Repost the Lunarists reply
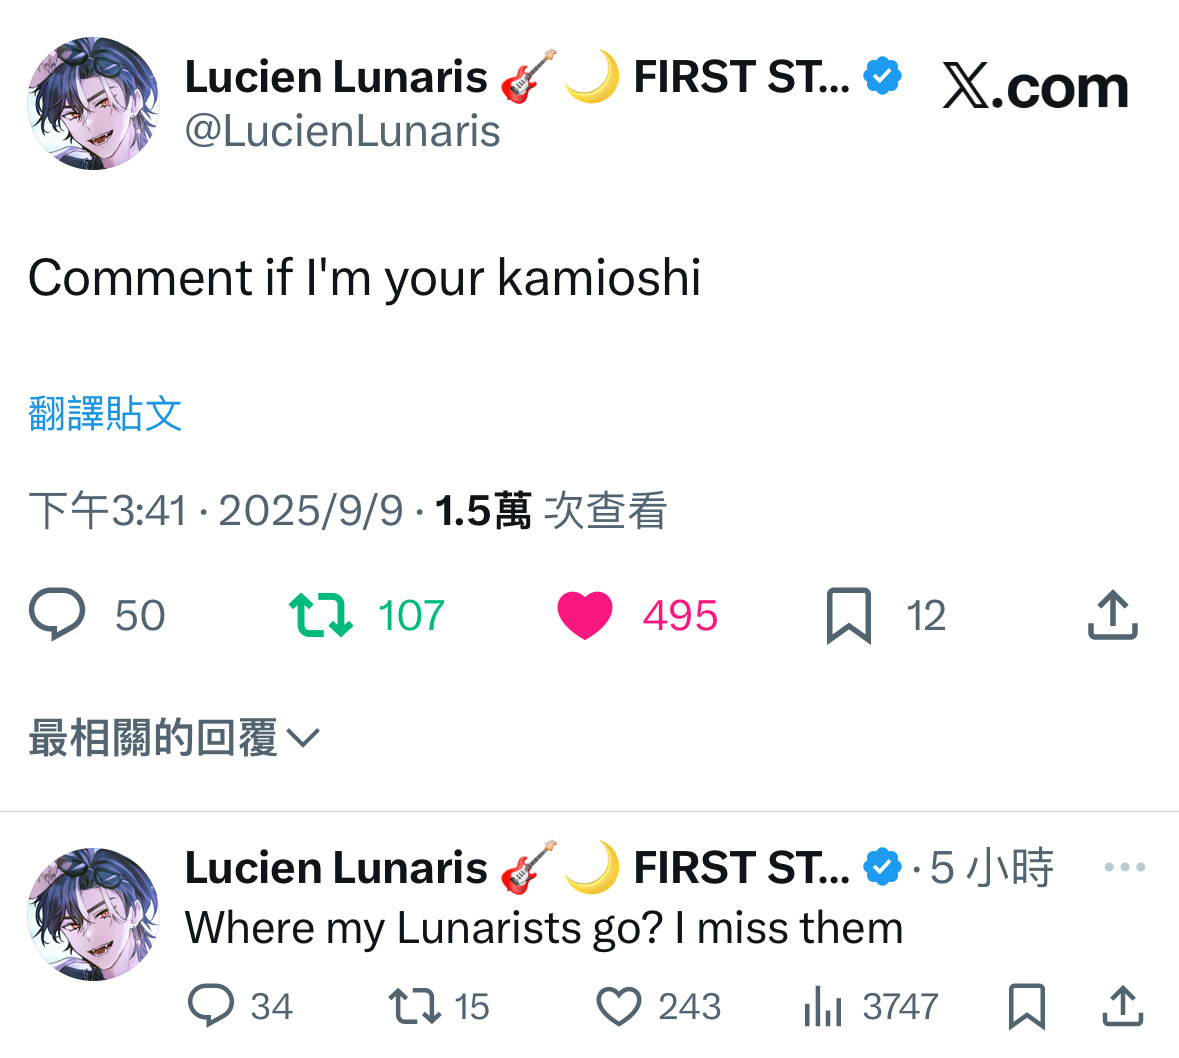Viewport: 1179px width, 1058px height. pos(414,1006)
